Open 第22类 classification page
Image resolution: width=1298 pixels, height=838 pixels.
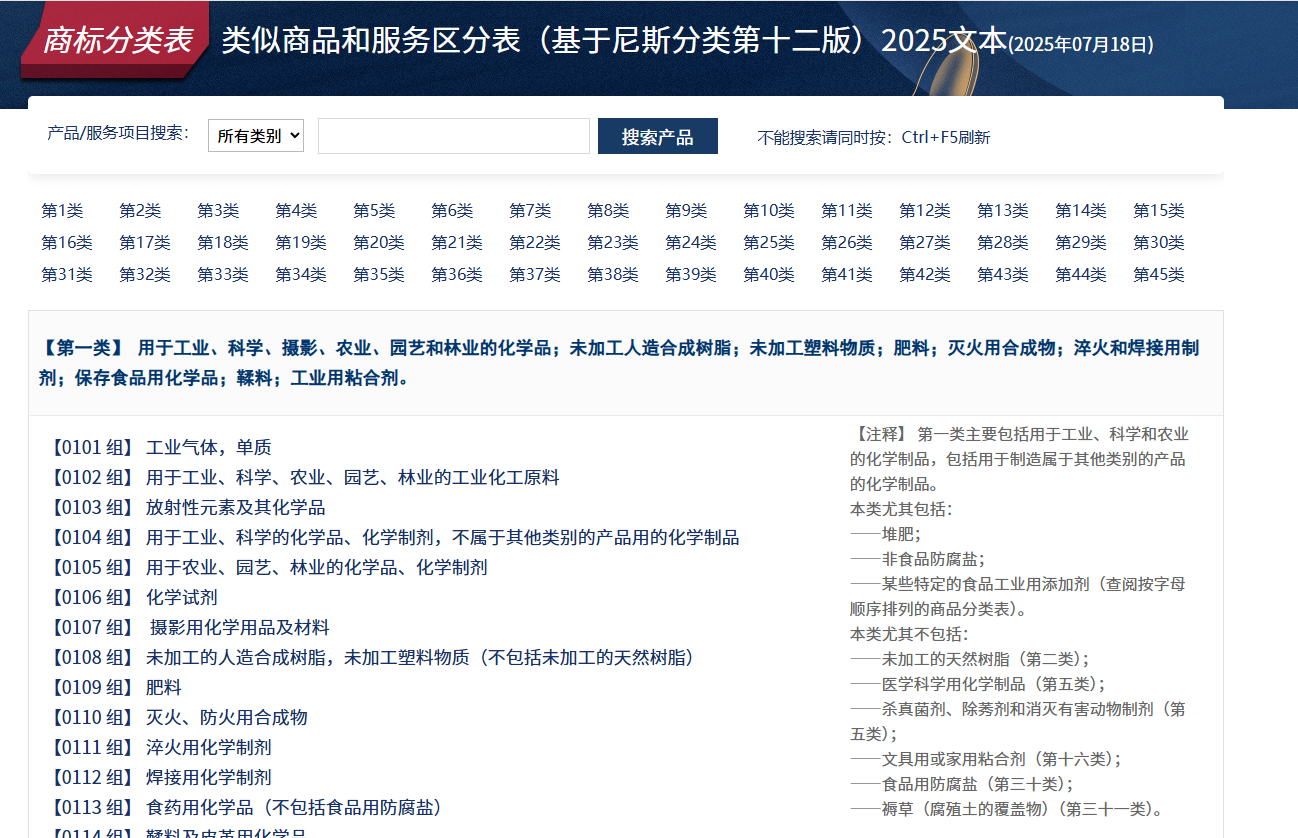tap(534, 242)
